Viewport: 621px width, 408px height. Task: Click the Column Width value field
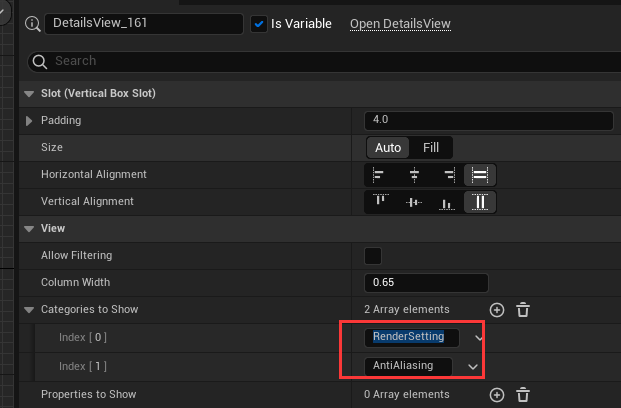(426, 283)
